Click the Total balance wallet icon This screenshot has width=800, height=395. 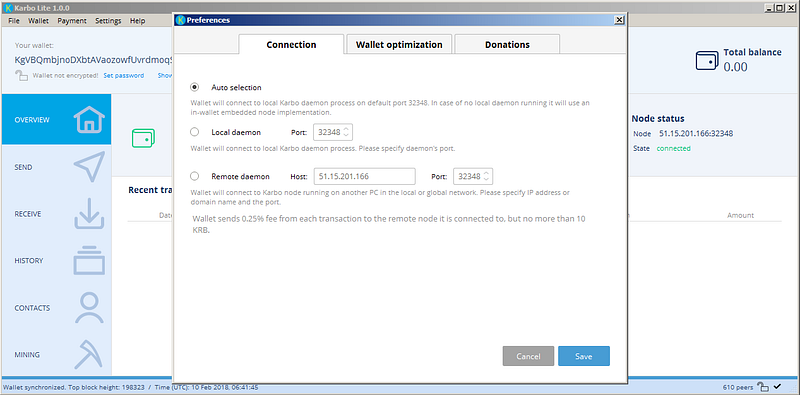point(707,61)
